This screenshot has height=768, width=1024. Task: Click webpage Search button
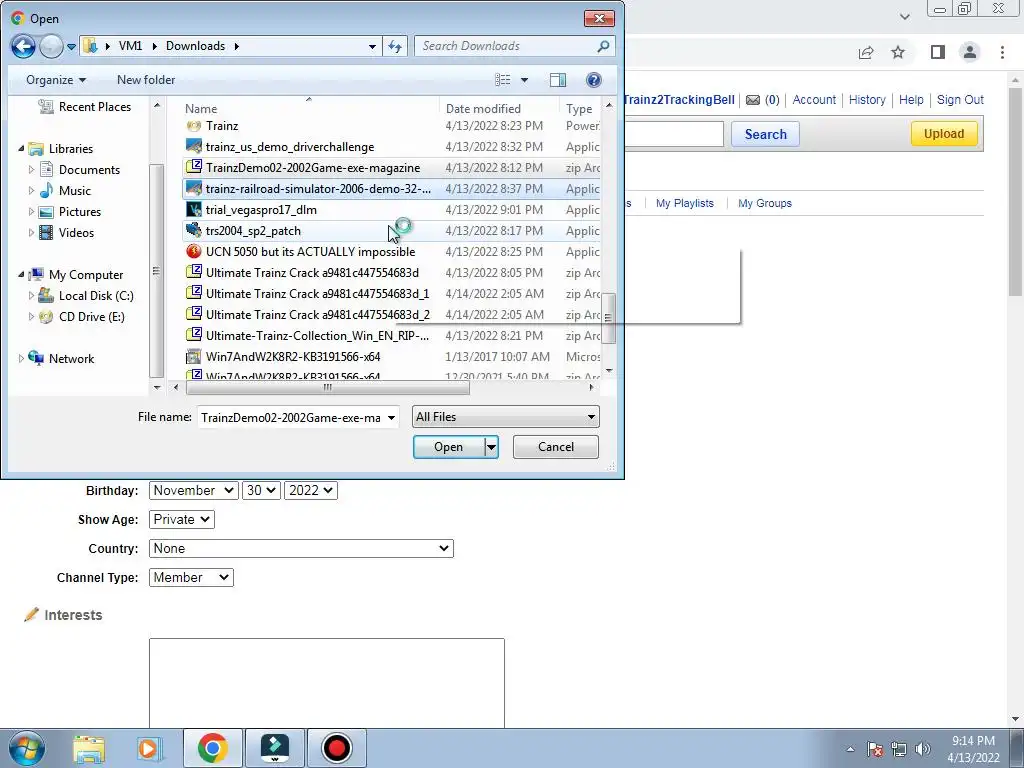[x=765, y=135]
